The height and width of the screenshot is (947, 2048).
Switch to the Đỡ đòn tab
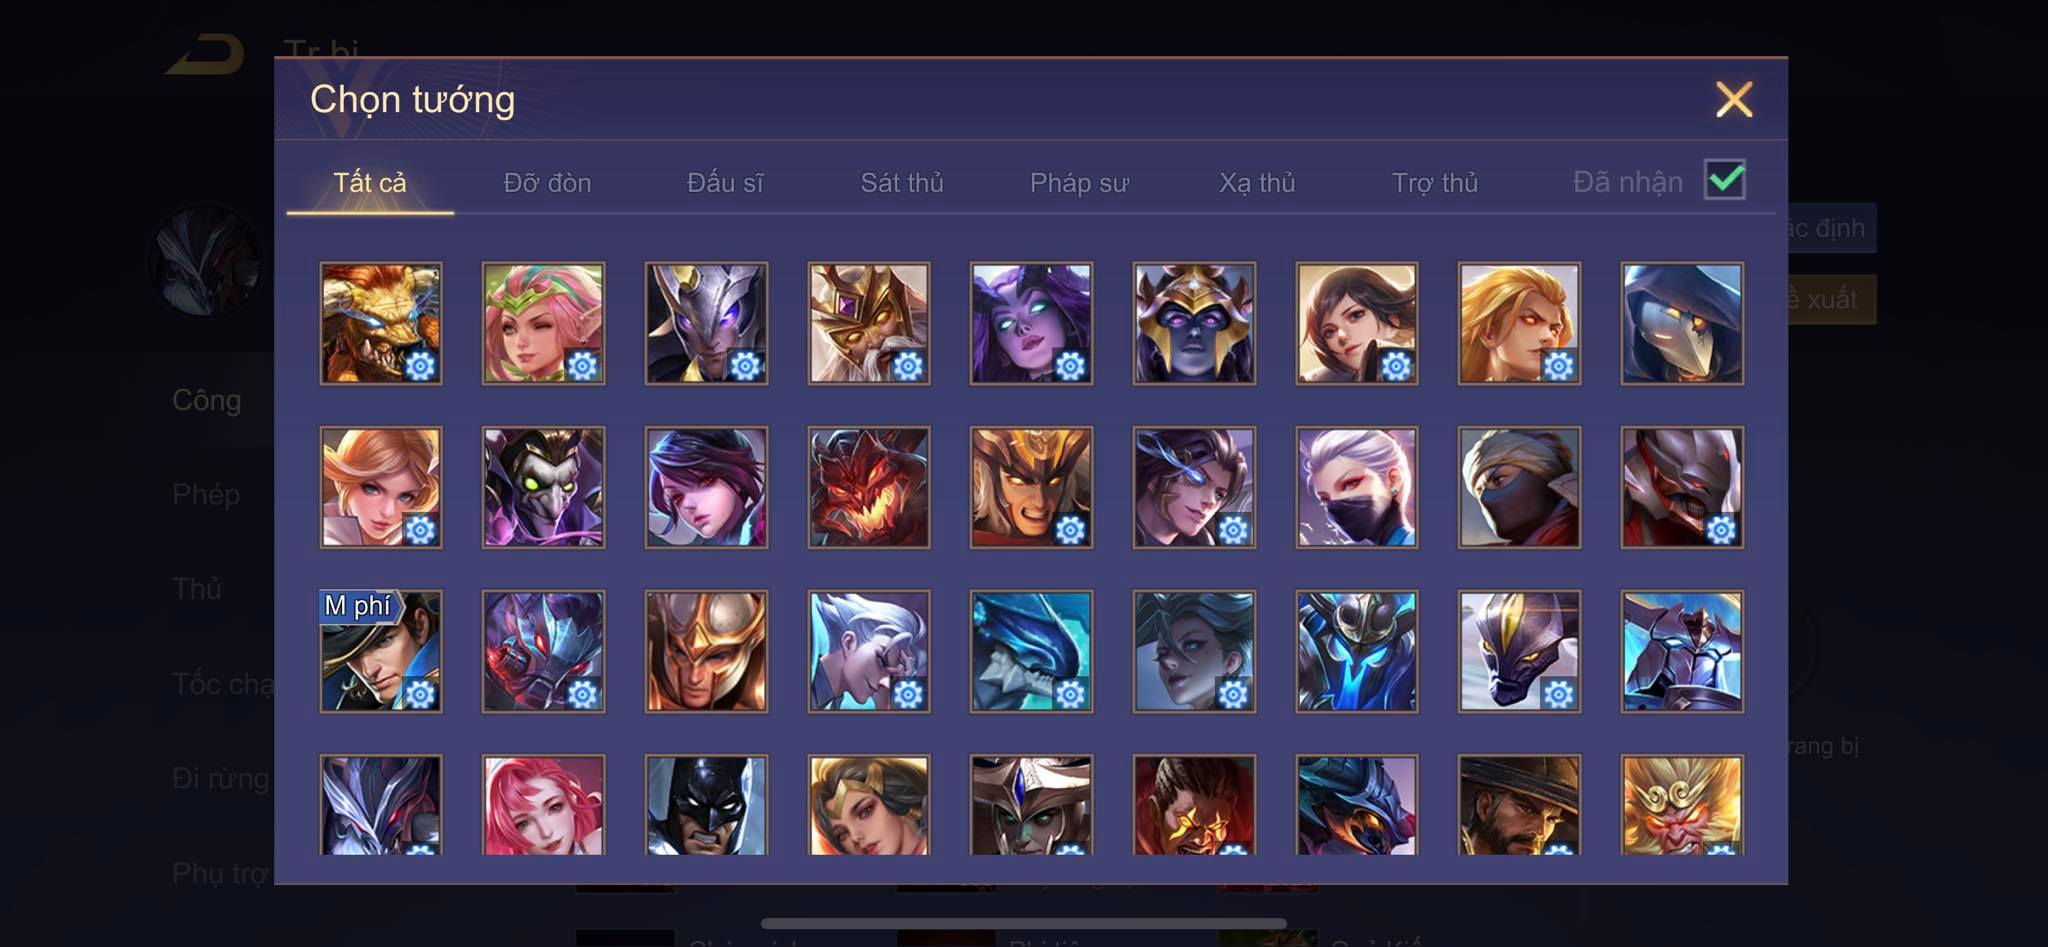(547, 183)
